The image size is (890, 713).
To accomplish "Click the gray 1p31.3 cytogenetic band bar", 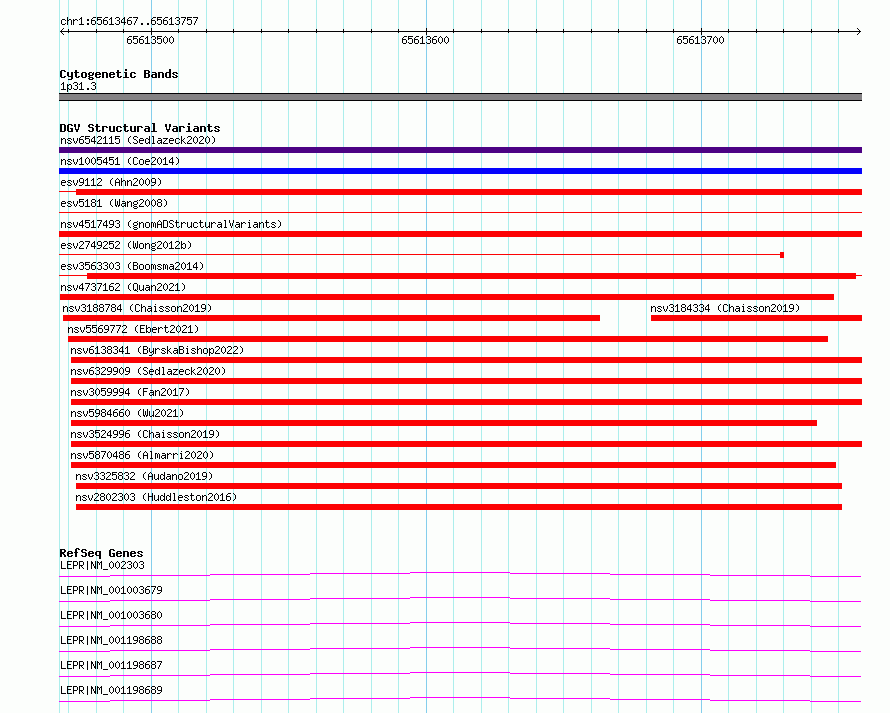I will 460,97.
